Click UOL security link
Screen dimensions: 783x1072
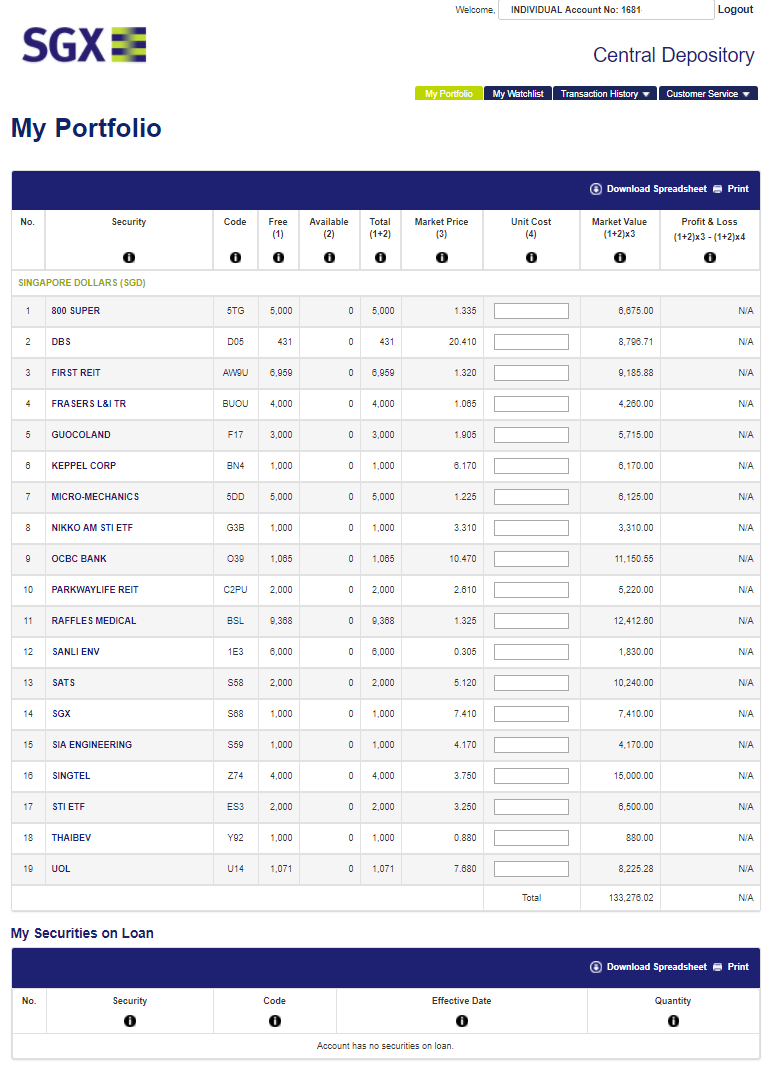61,868
